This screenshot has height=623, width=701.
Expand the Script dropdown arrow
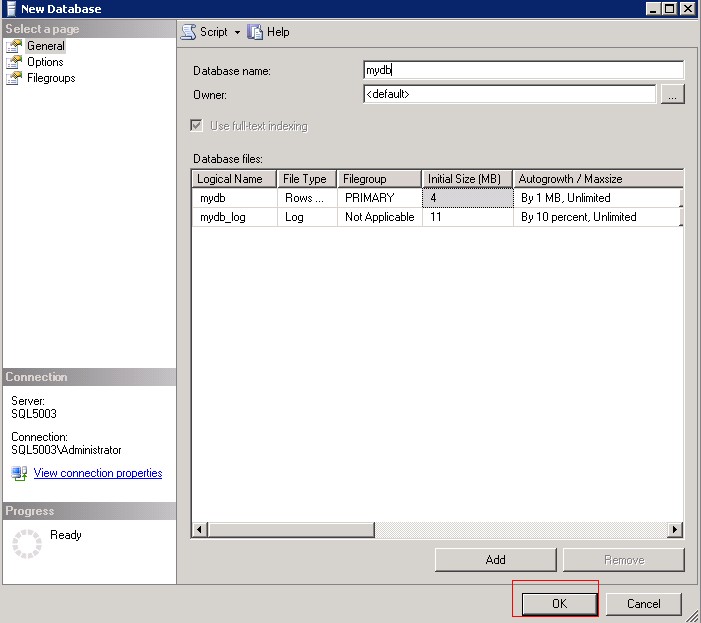237,32
